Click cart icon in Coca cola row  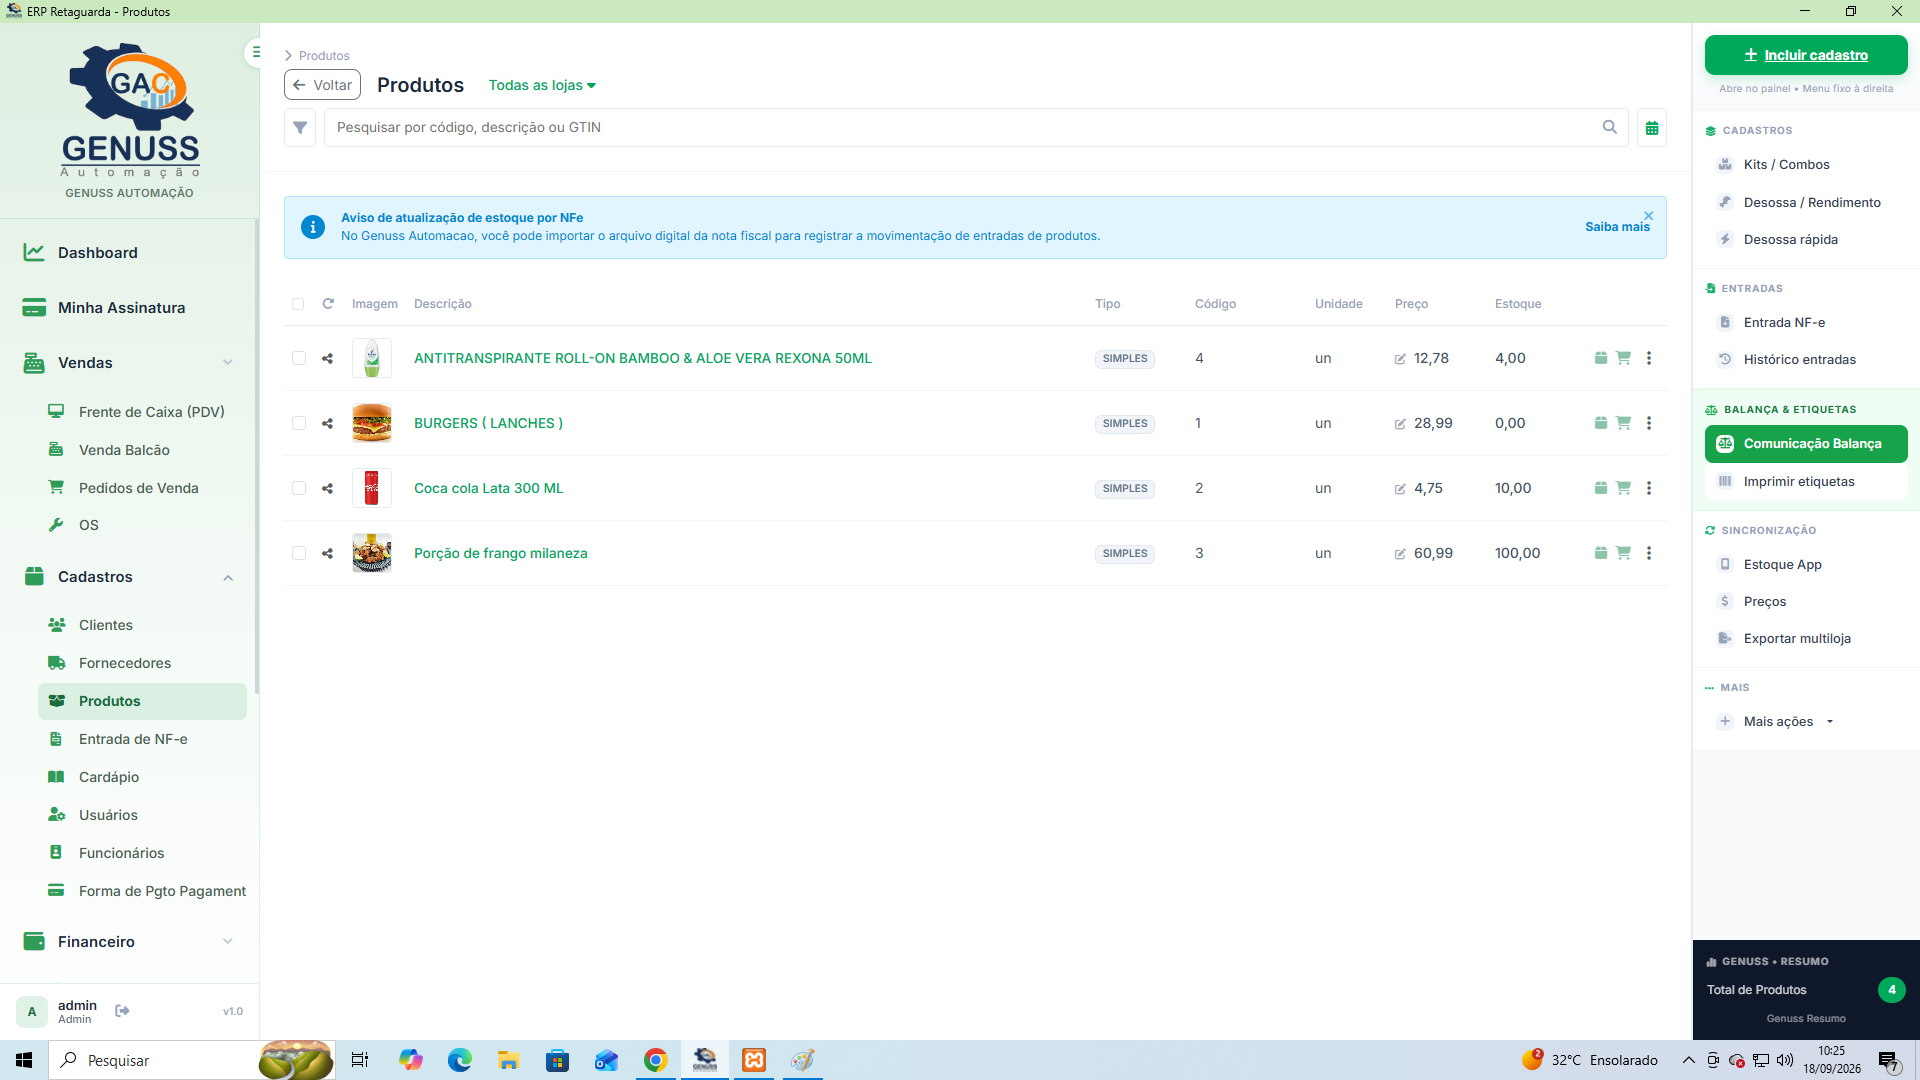point(1623,488)
